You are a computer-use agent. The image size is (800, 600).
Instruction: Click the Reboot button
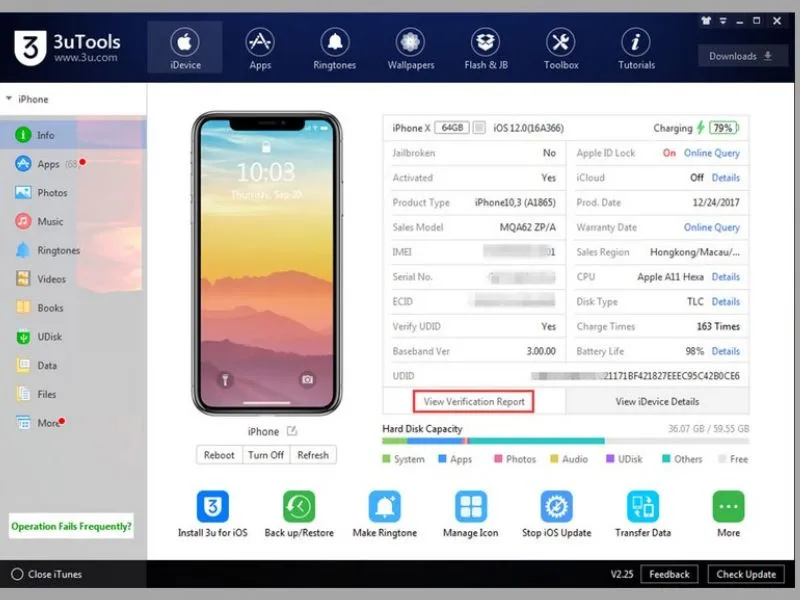click(219, 455)
